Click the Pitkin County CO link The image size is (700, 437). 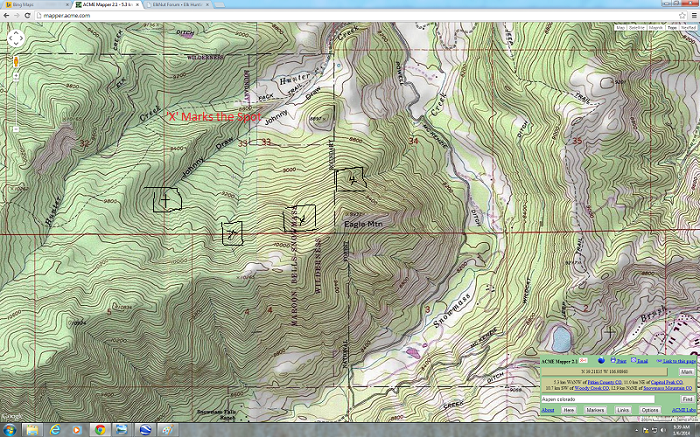coord(604,382)
